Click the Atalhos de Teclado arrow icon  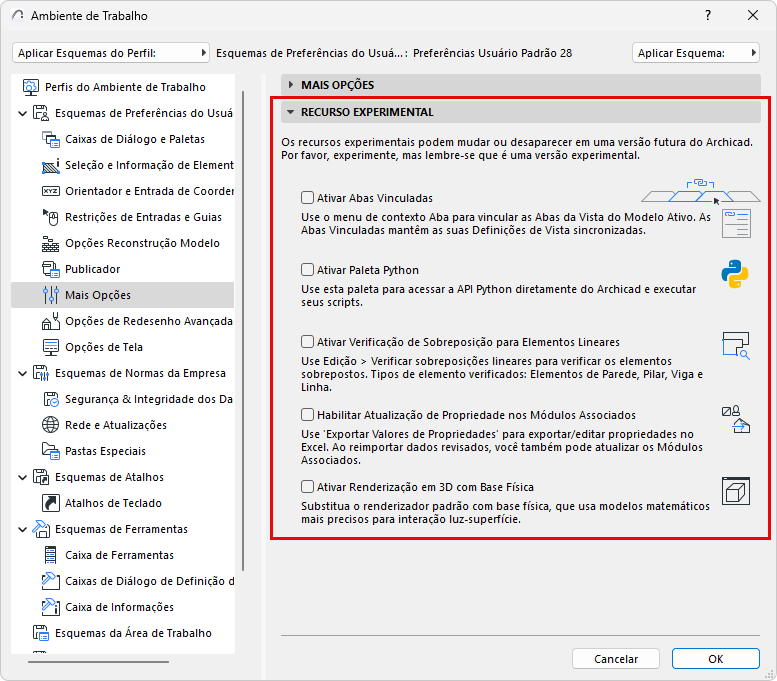[51, 503]
